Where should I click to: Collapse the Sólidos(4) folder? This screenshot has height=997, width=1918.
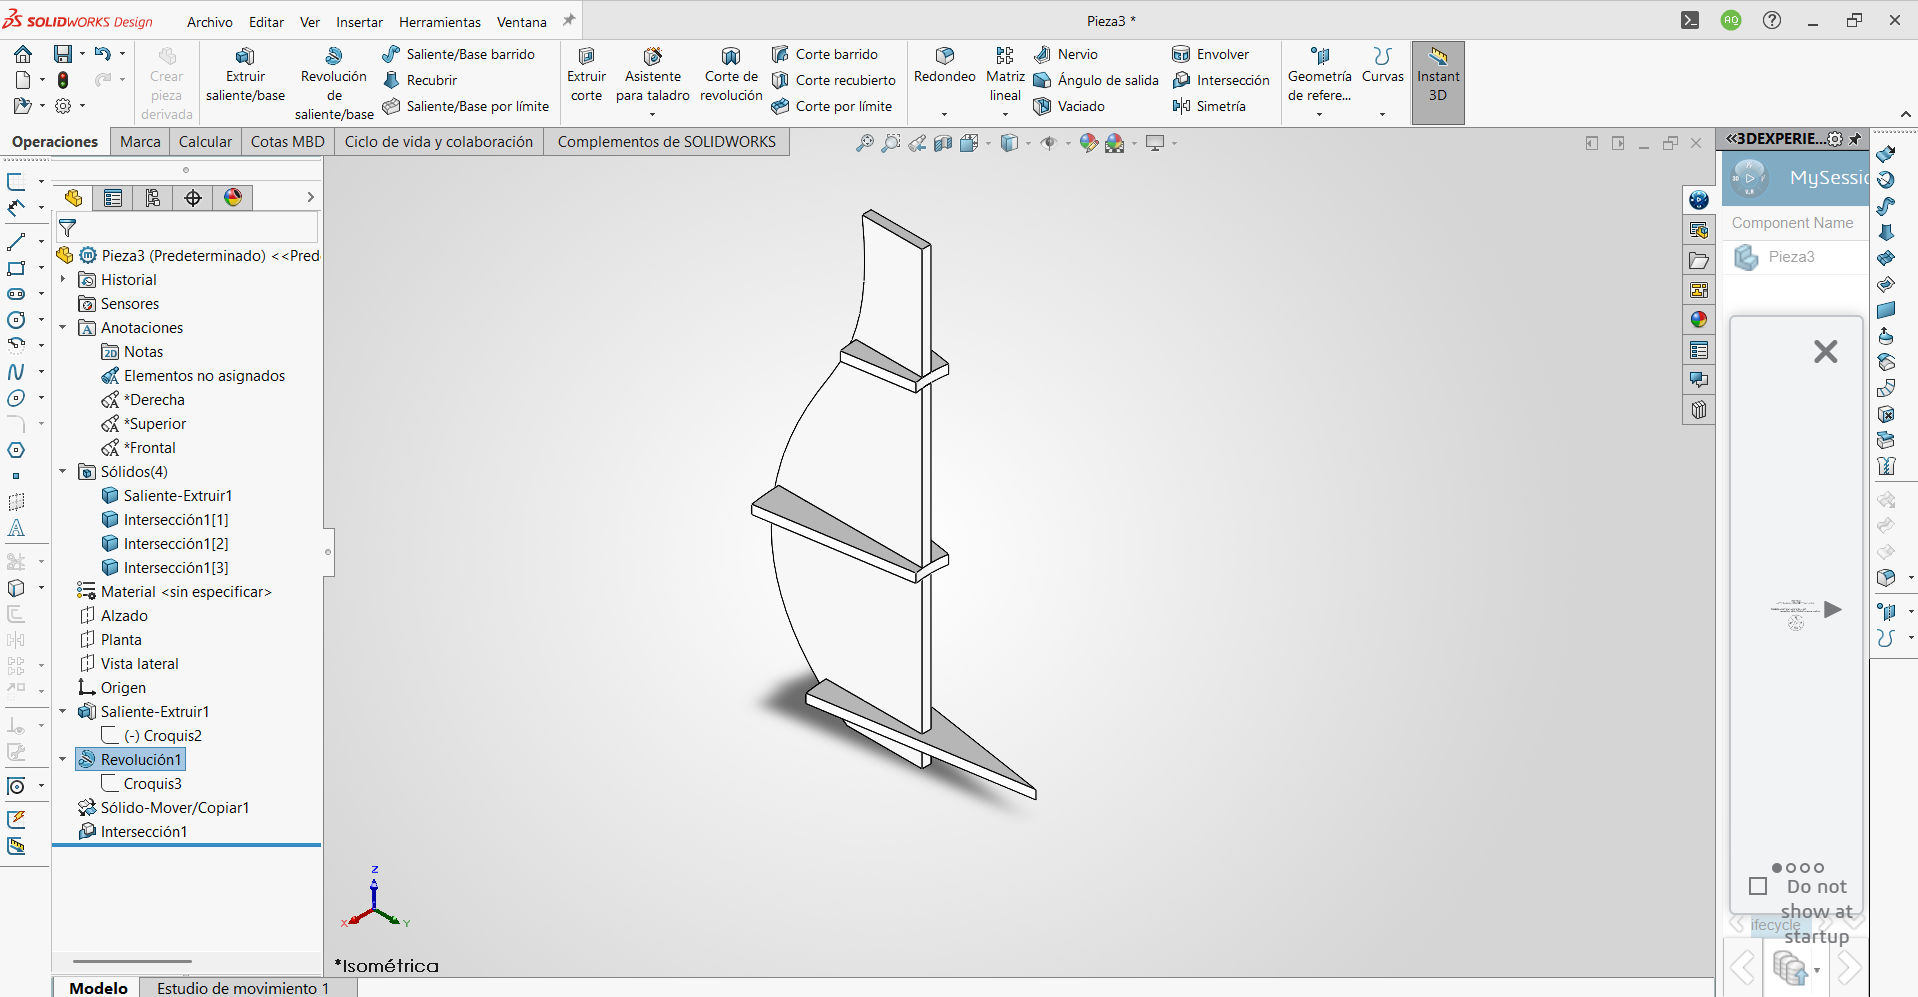point(63,472)
